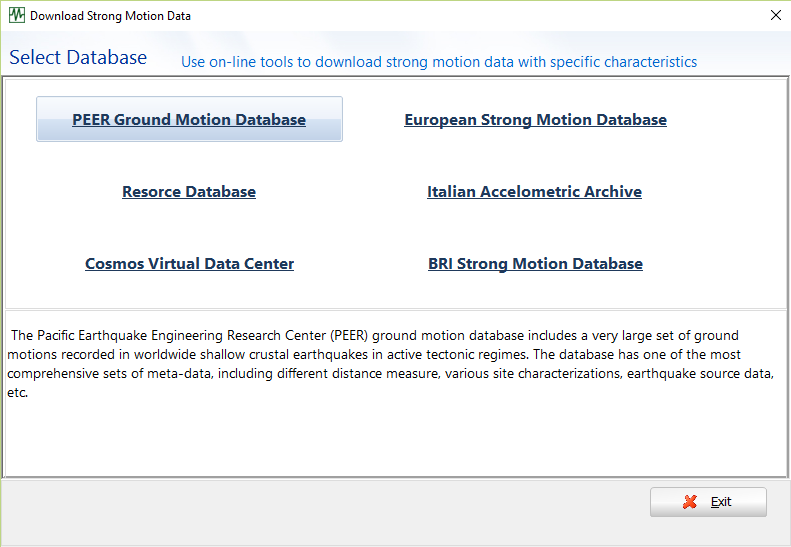Screen dimensions: 791x547
Task: Click the red X icon on Exit button
Action: point(690,502)
